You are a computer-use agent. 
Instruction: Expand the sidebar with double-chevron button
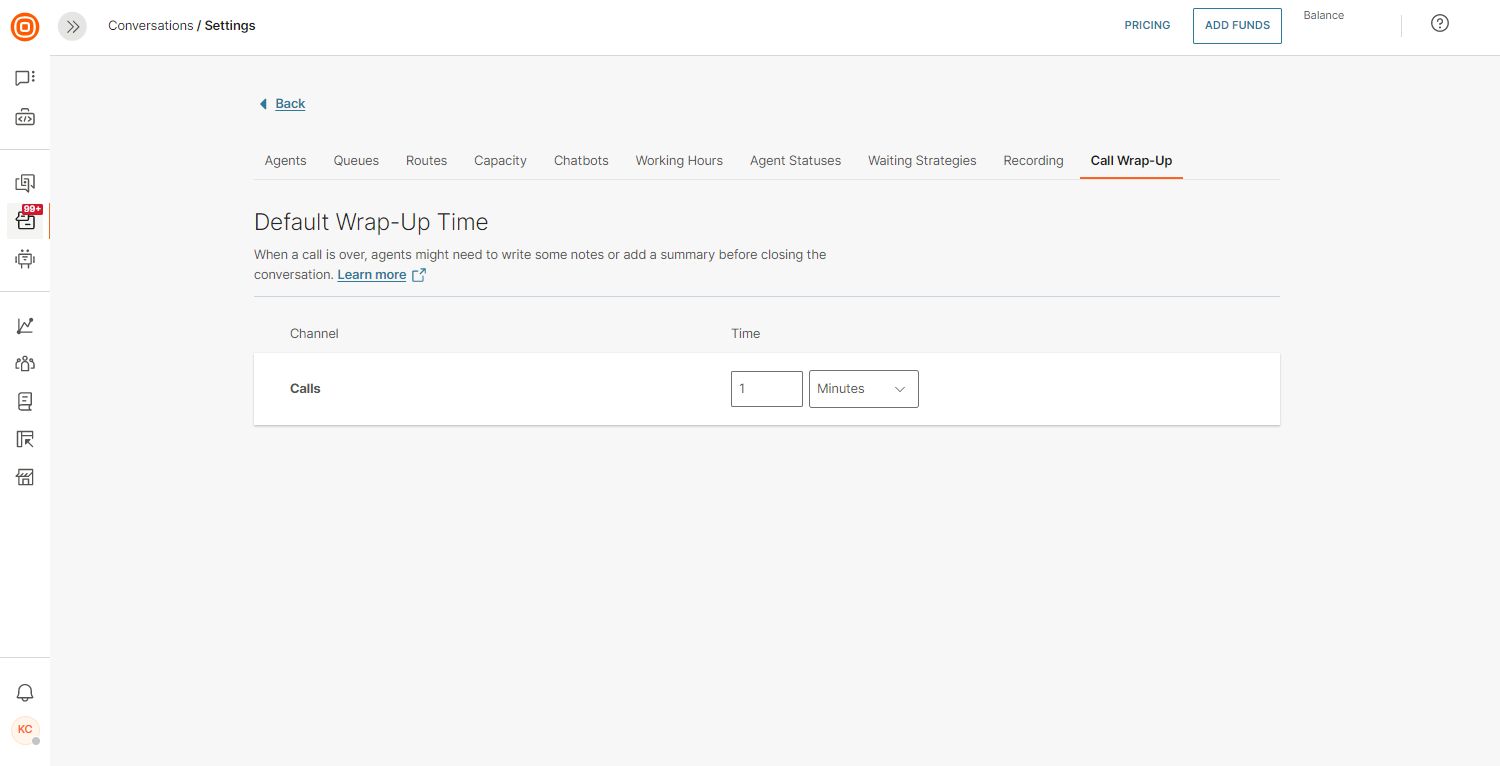[x=72, y=27]
